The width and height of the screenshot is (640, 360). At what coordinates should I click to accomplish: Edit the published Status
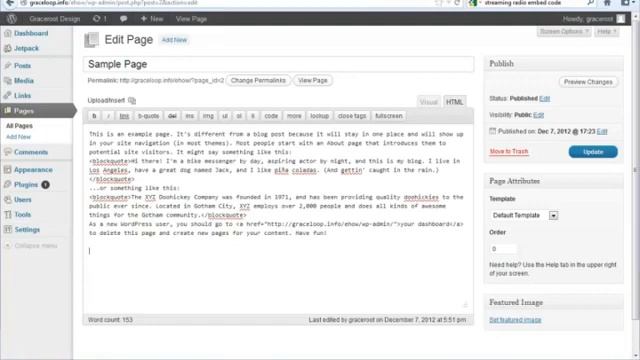pos(544,99)
